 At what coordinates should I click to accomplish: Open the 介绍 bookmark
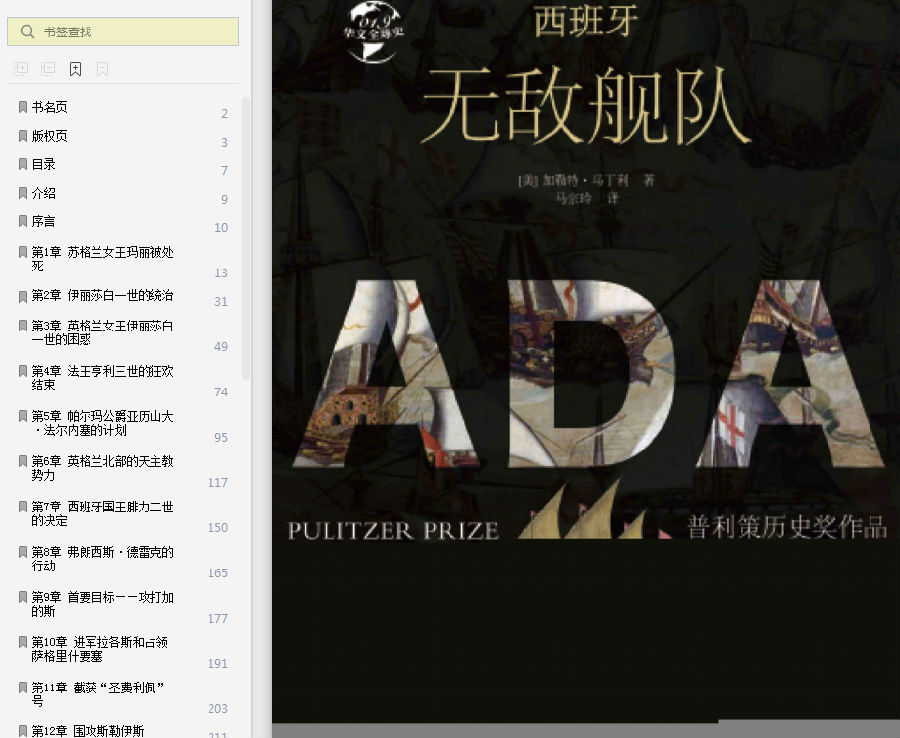(44, 193)
